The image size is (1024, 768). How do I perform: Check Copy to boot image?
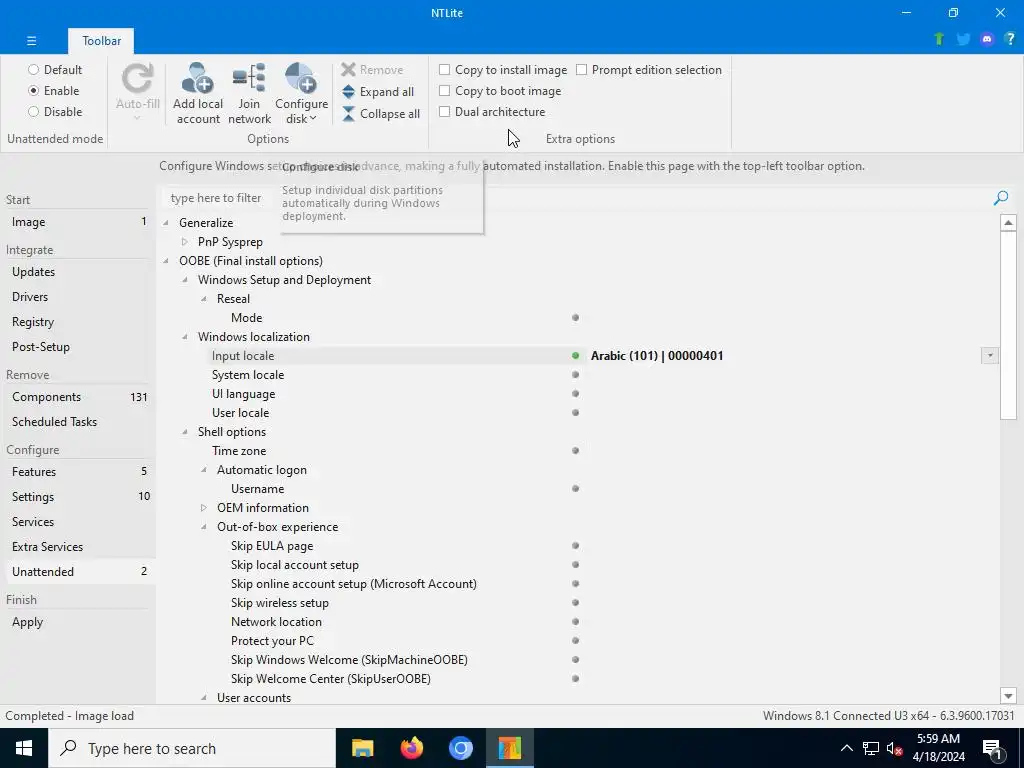coord(445,91)
